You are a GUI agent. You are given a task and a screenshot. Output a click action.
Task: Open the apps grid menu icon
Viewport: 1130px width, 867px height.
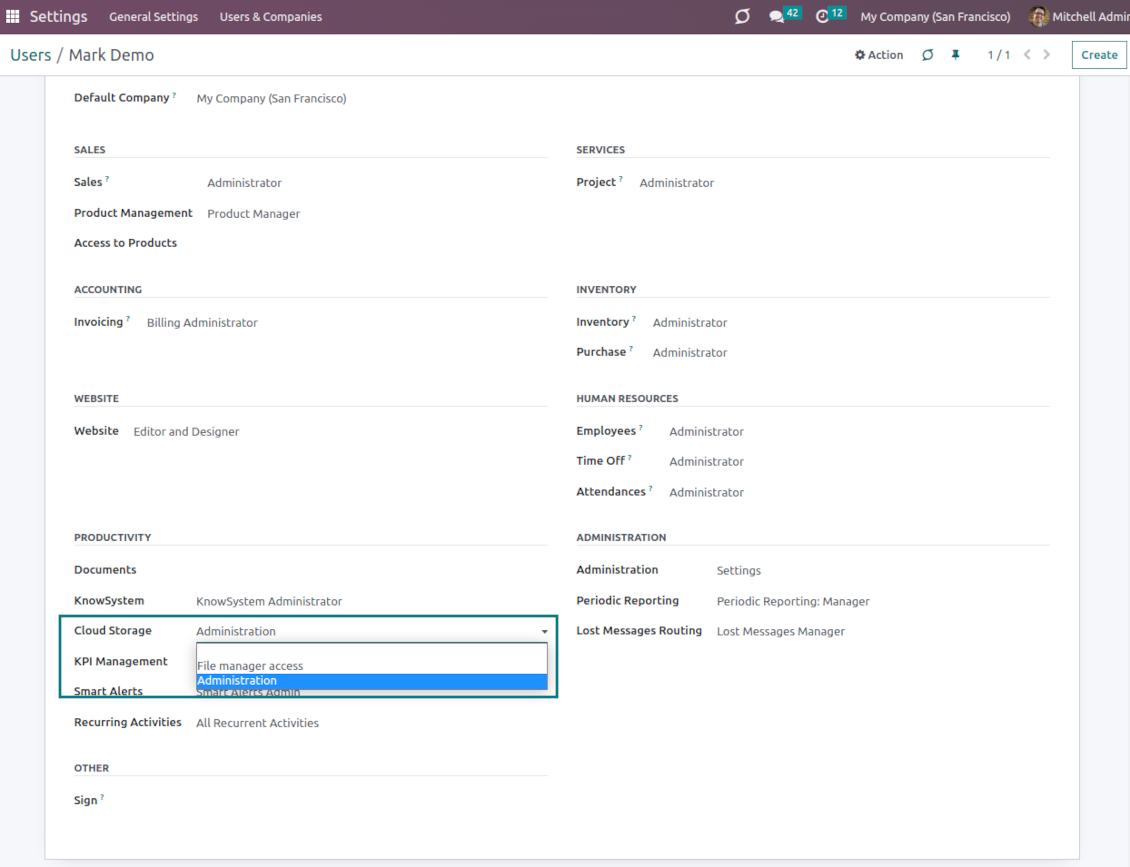(x=13, y=16)
